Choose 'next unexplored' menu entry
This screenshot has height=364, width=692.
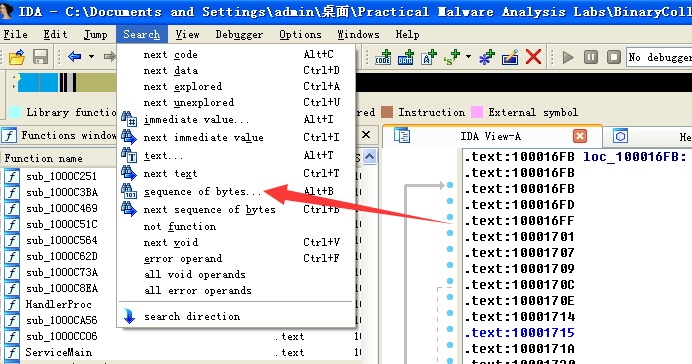(236, 102)
